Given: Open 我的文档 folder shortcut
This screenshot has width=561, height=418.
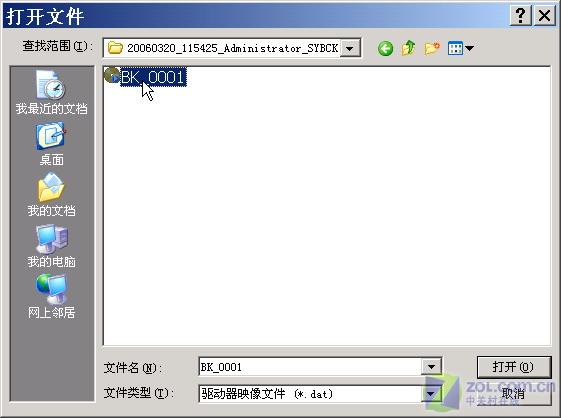Looking at the screenshot, I should (52, 195).
